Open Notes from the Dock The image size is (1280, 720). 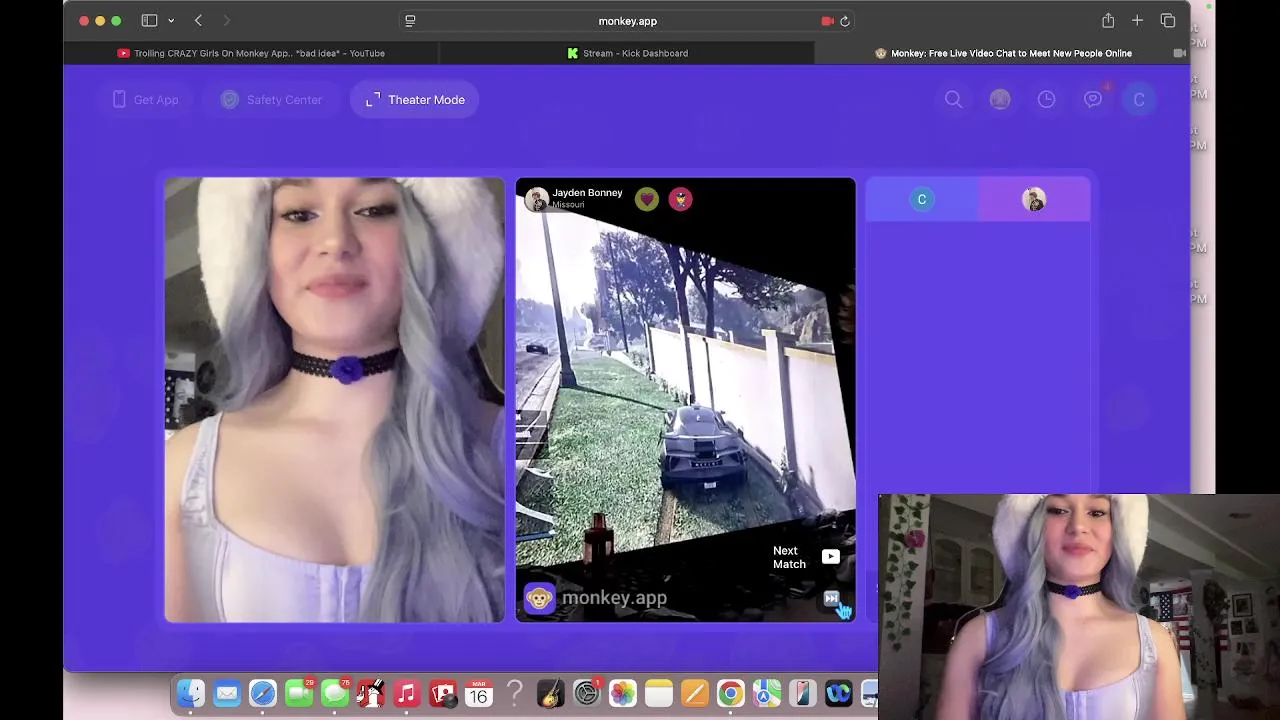coord(658,693)
